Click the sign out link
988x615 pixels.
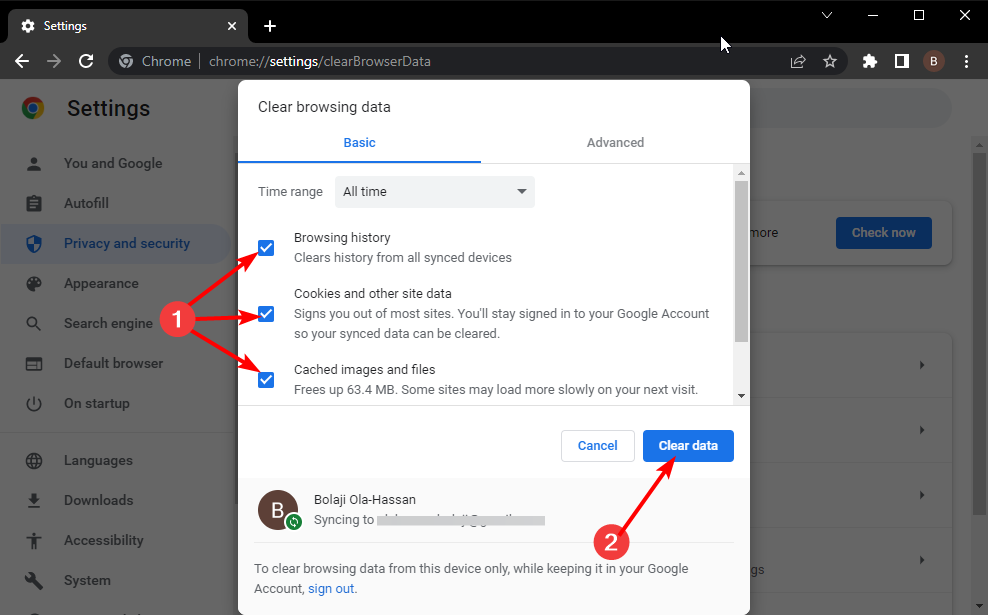tap(331, 589)
